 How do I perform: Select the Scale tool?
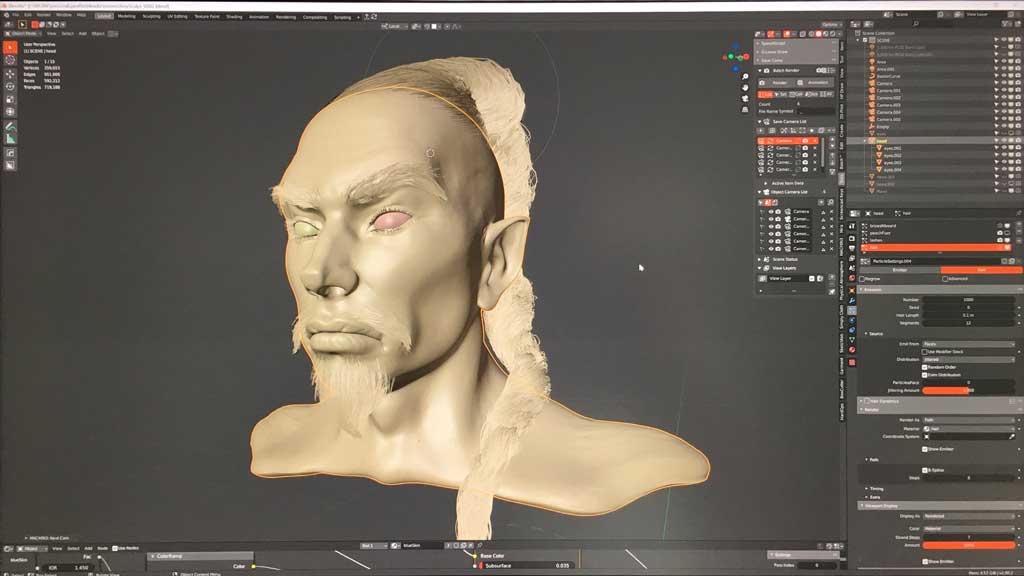[x=10, y=99]
